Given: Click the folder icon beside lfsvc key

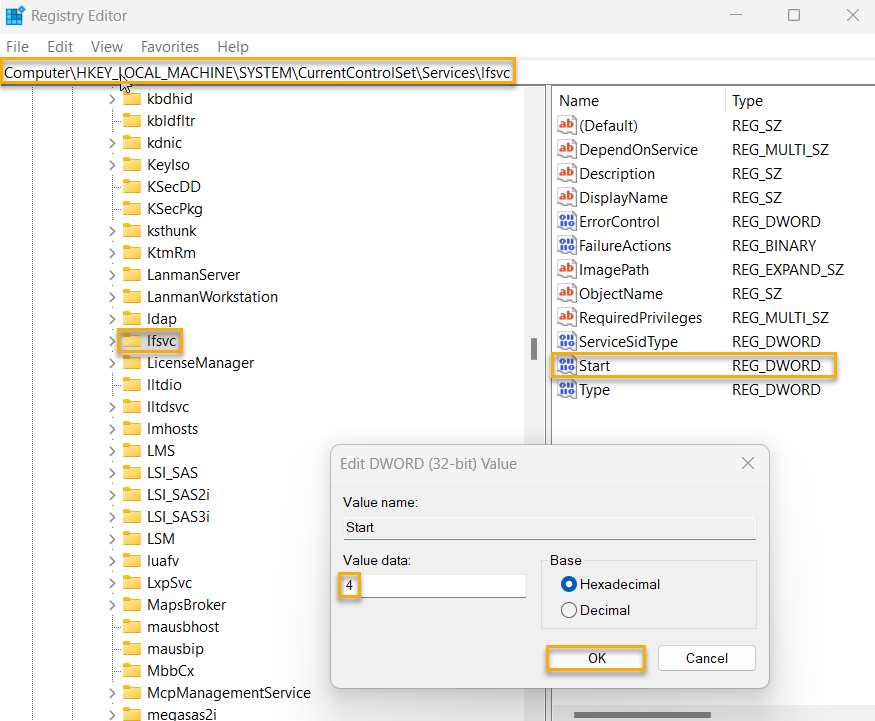Looking at the screenshot, I should coord(133,340).
